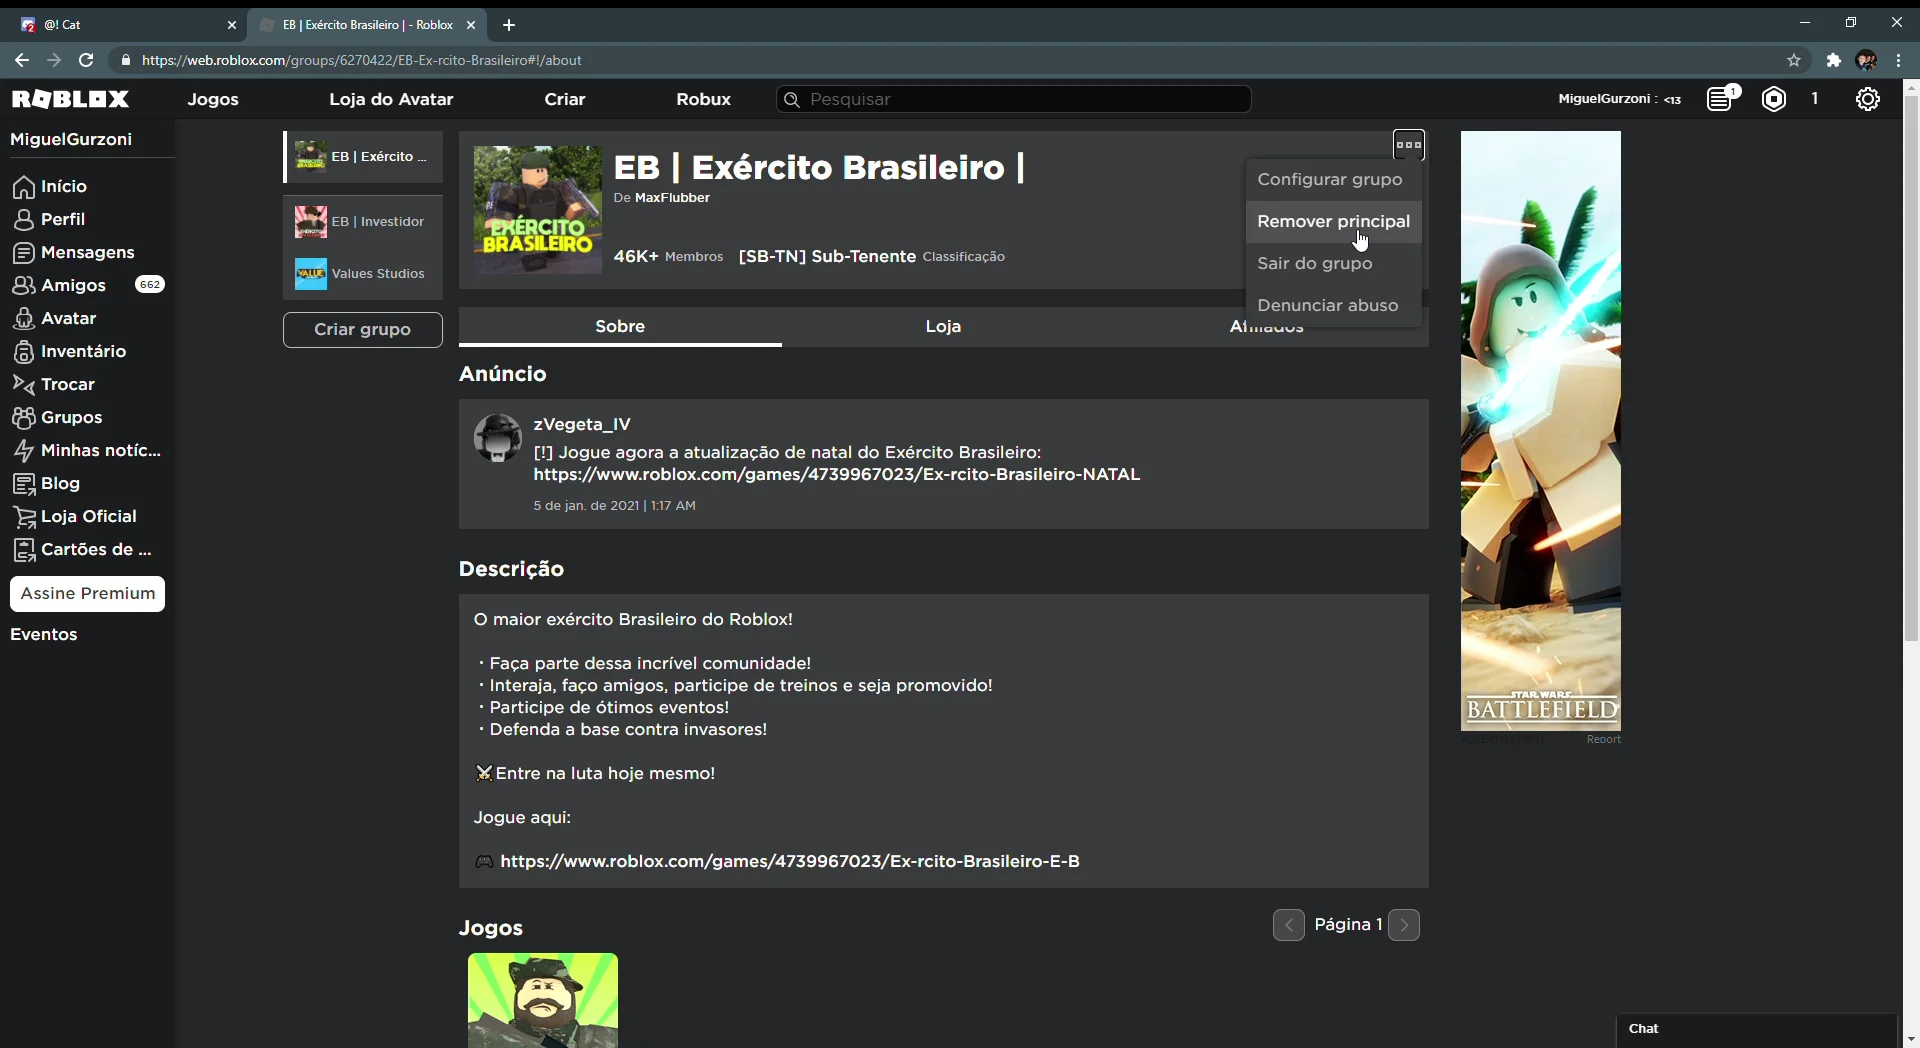The width and height of the screenshot is (1920, 1048).
Task: Click the search magnifier icon
Action: pos(791,99)
